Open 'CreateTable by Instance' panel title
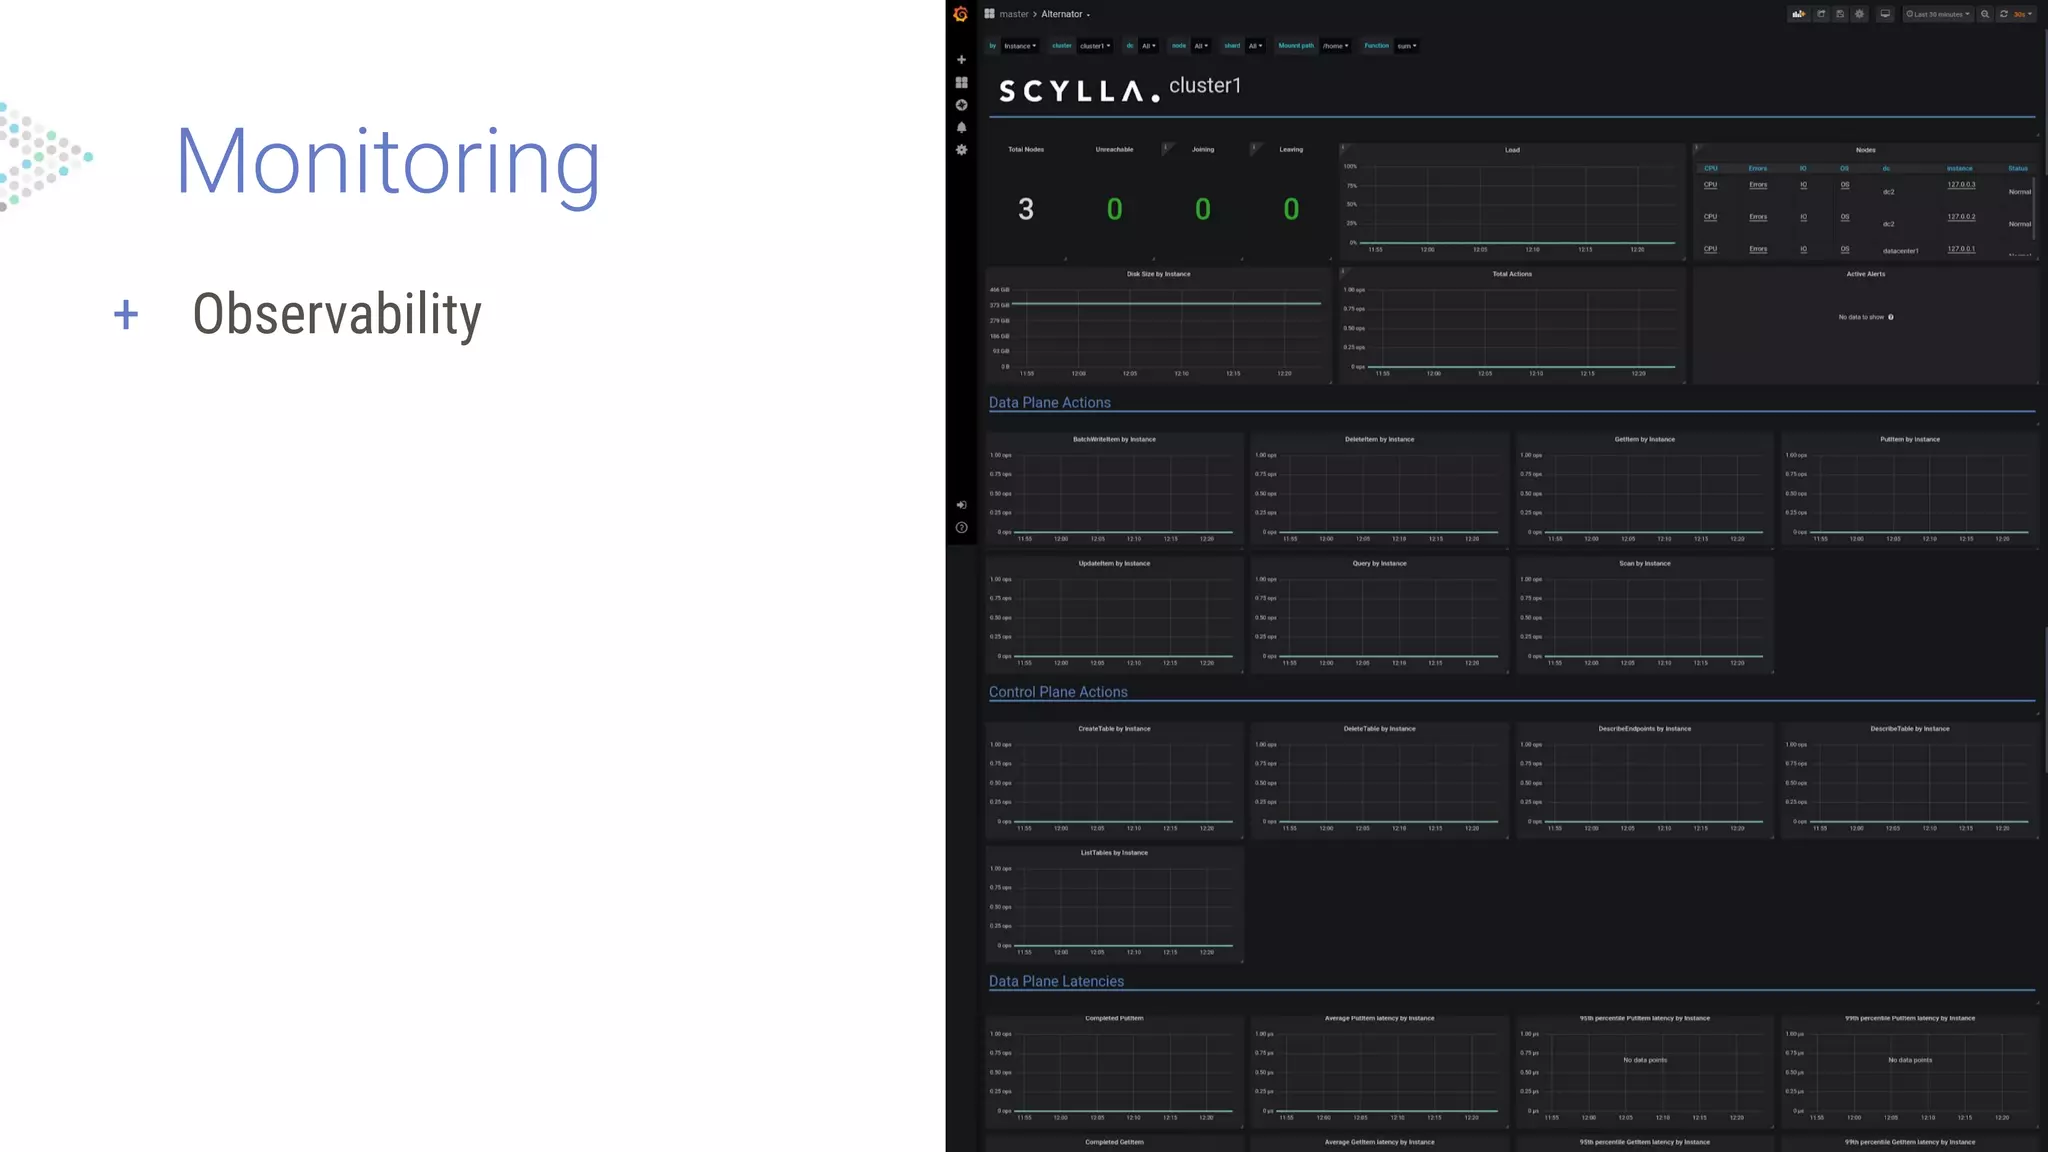Image resolution: width=2048 pixels, height=1152 pixels. [1114, 729]
